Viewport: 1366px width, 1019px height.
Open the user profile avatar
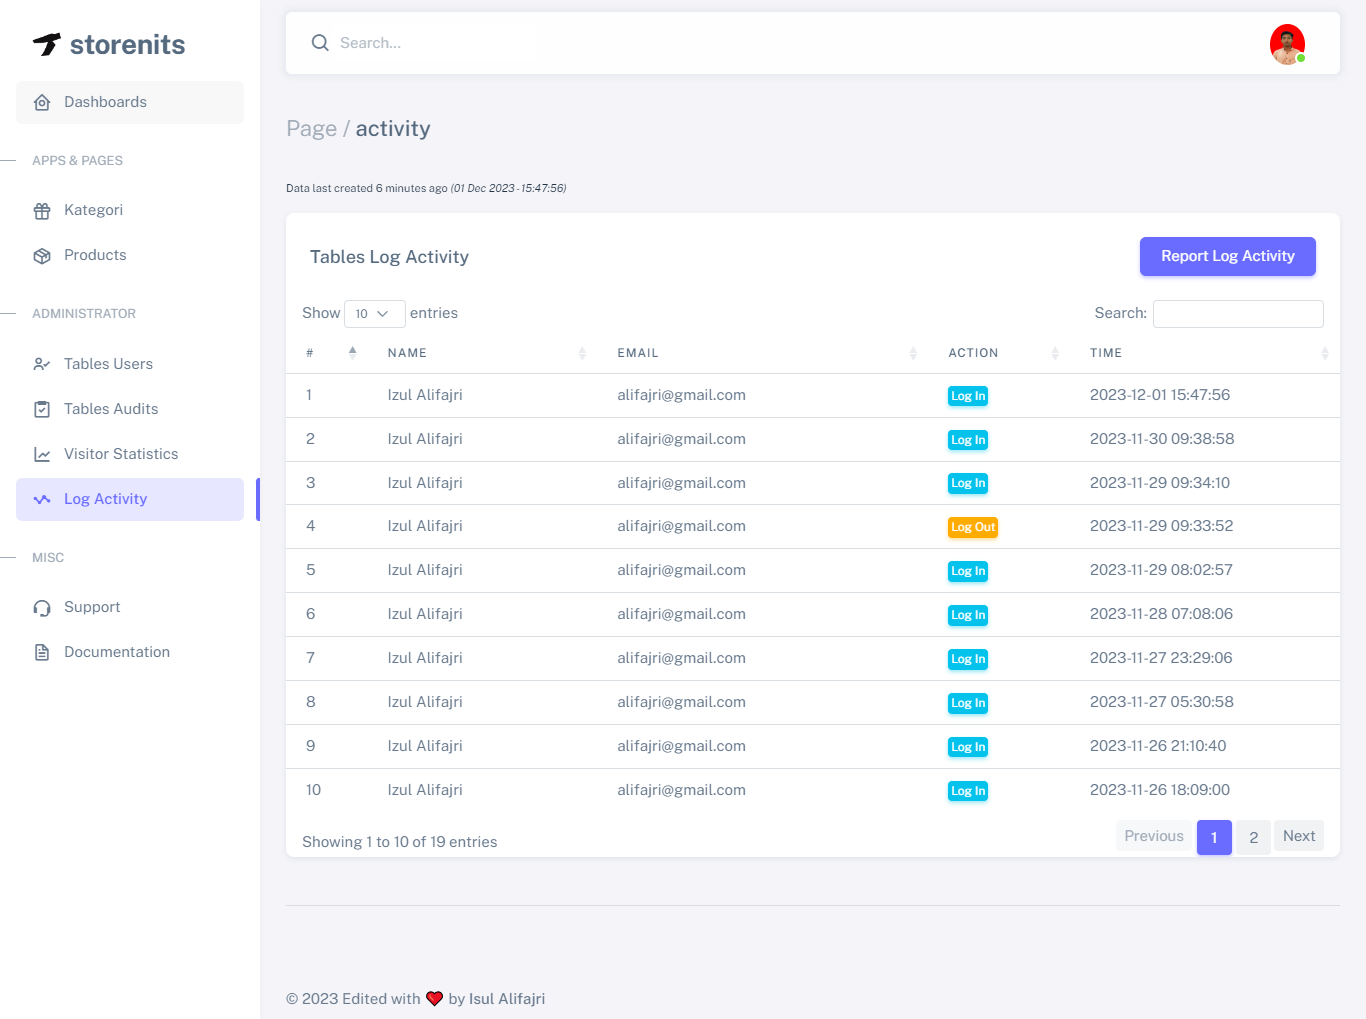[1287, 44]
